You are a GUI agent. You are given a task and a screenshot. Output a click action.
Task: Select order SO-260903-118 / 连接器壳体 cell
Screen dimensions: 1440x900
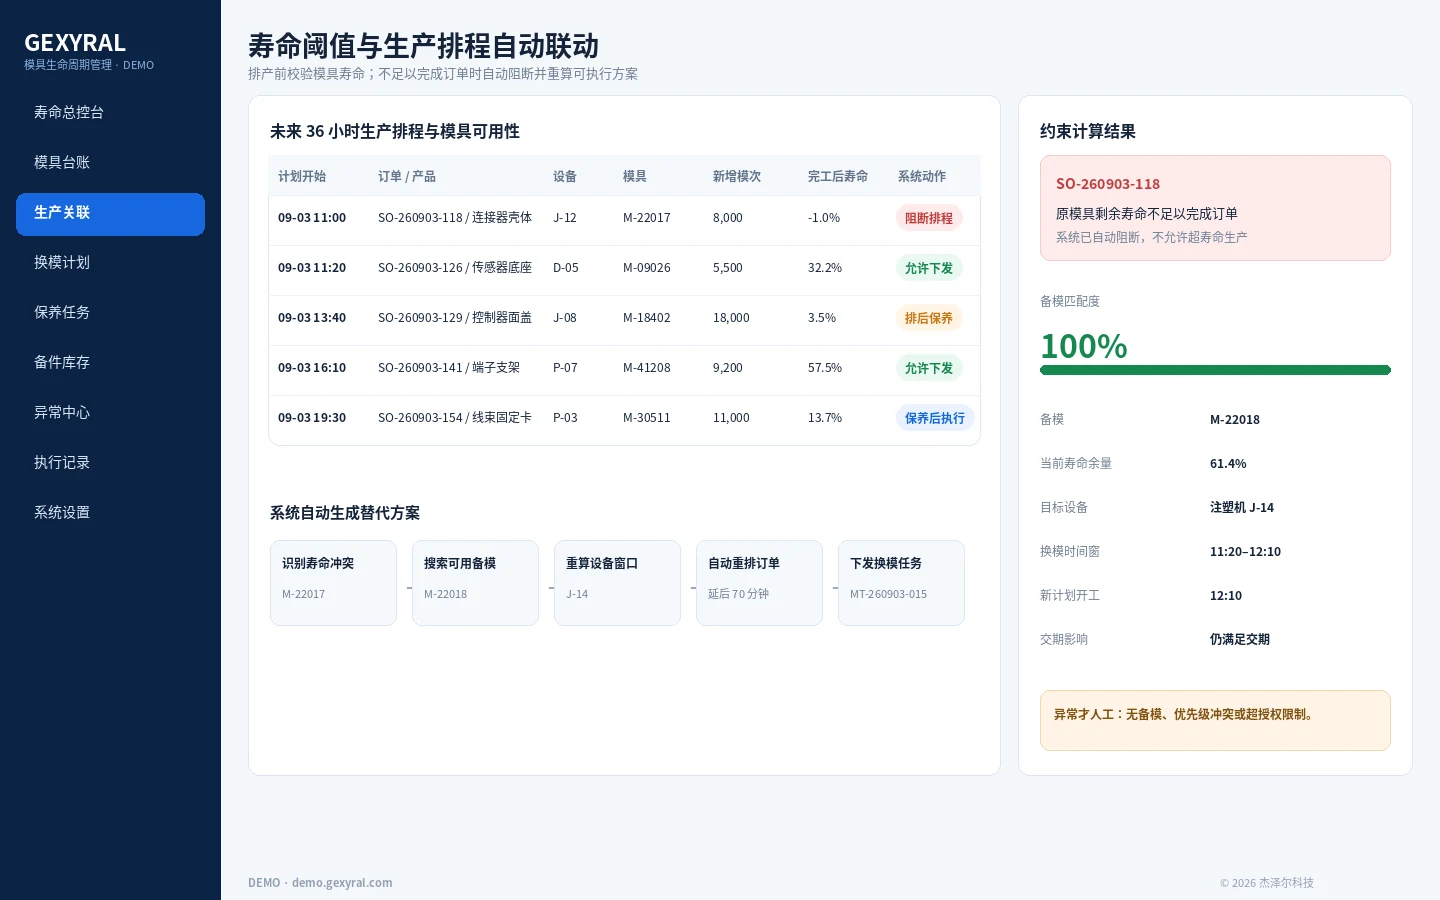tap(455, 218)
